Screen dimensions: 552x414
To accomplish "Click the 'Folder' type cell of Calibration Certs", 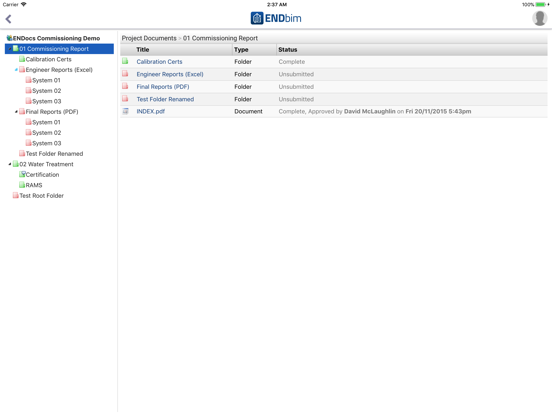I will 243,62.
